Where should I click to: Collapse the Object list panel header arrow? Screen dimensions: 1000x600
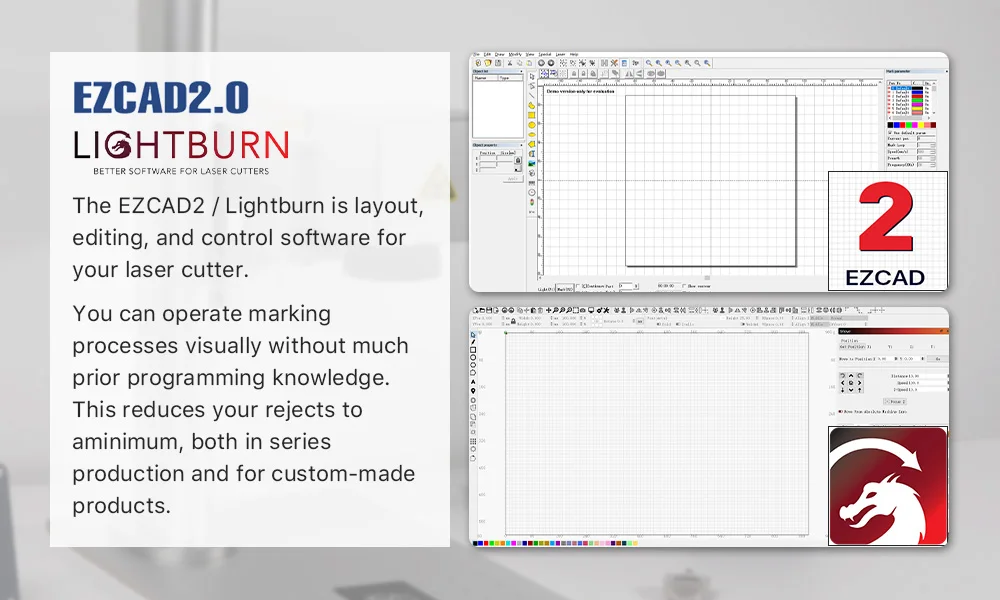coord(521,71)
